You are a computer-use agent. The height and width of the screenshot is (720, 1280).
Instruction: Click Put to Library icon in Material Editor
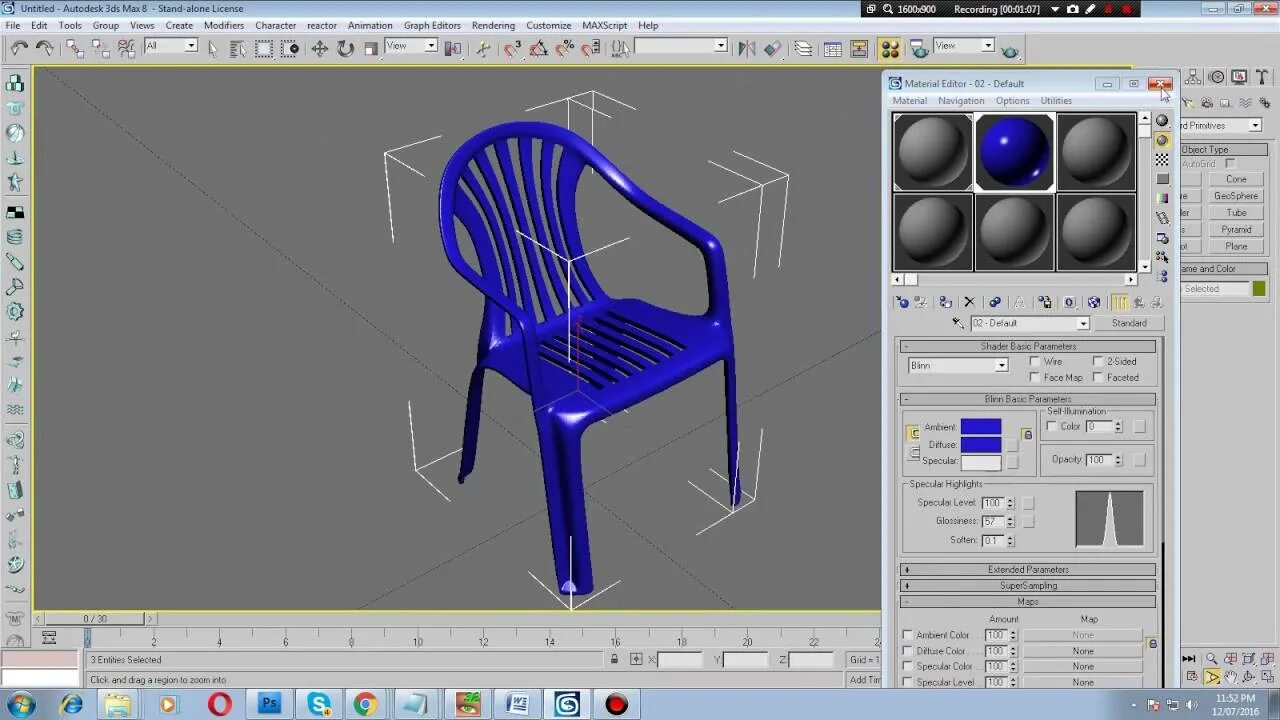(x=1044, y=302)
